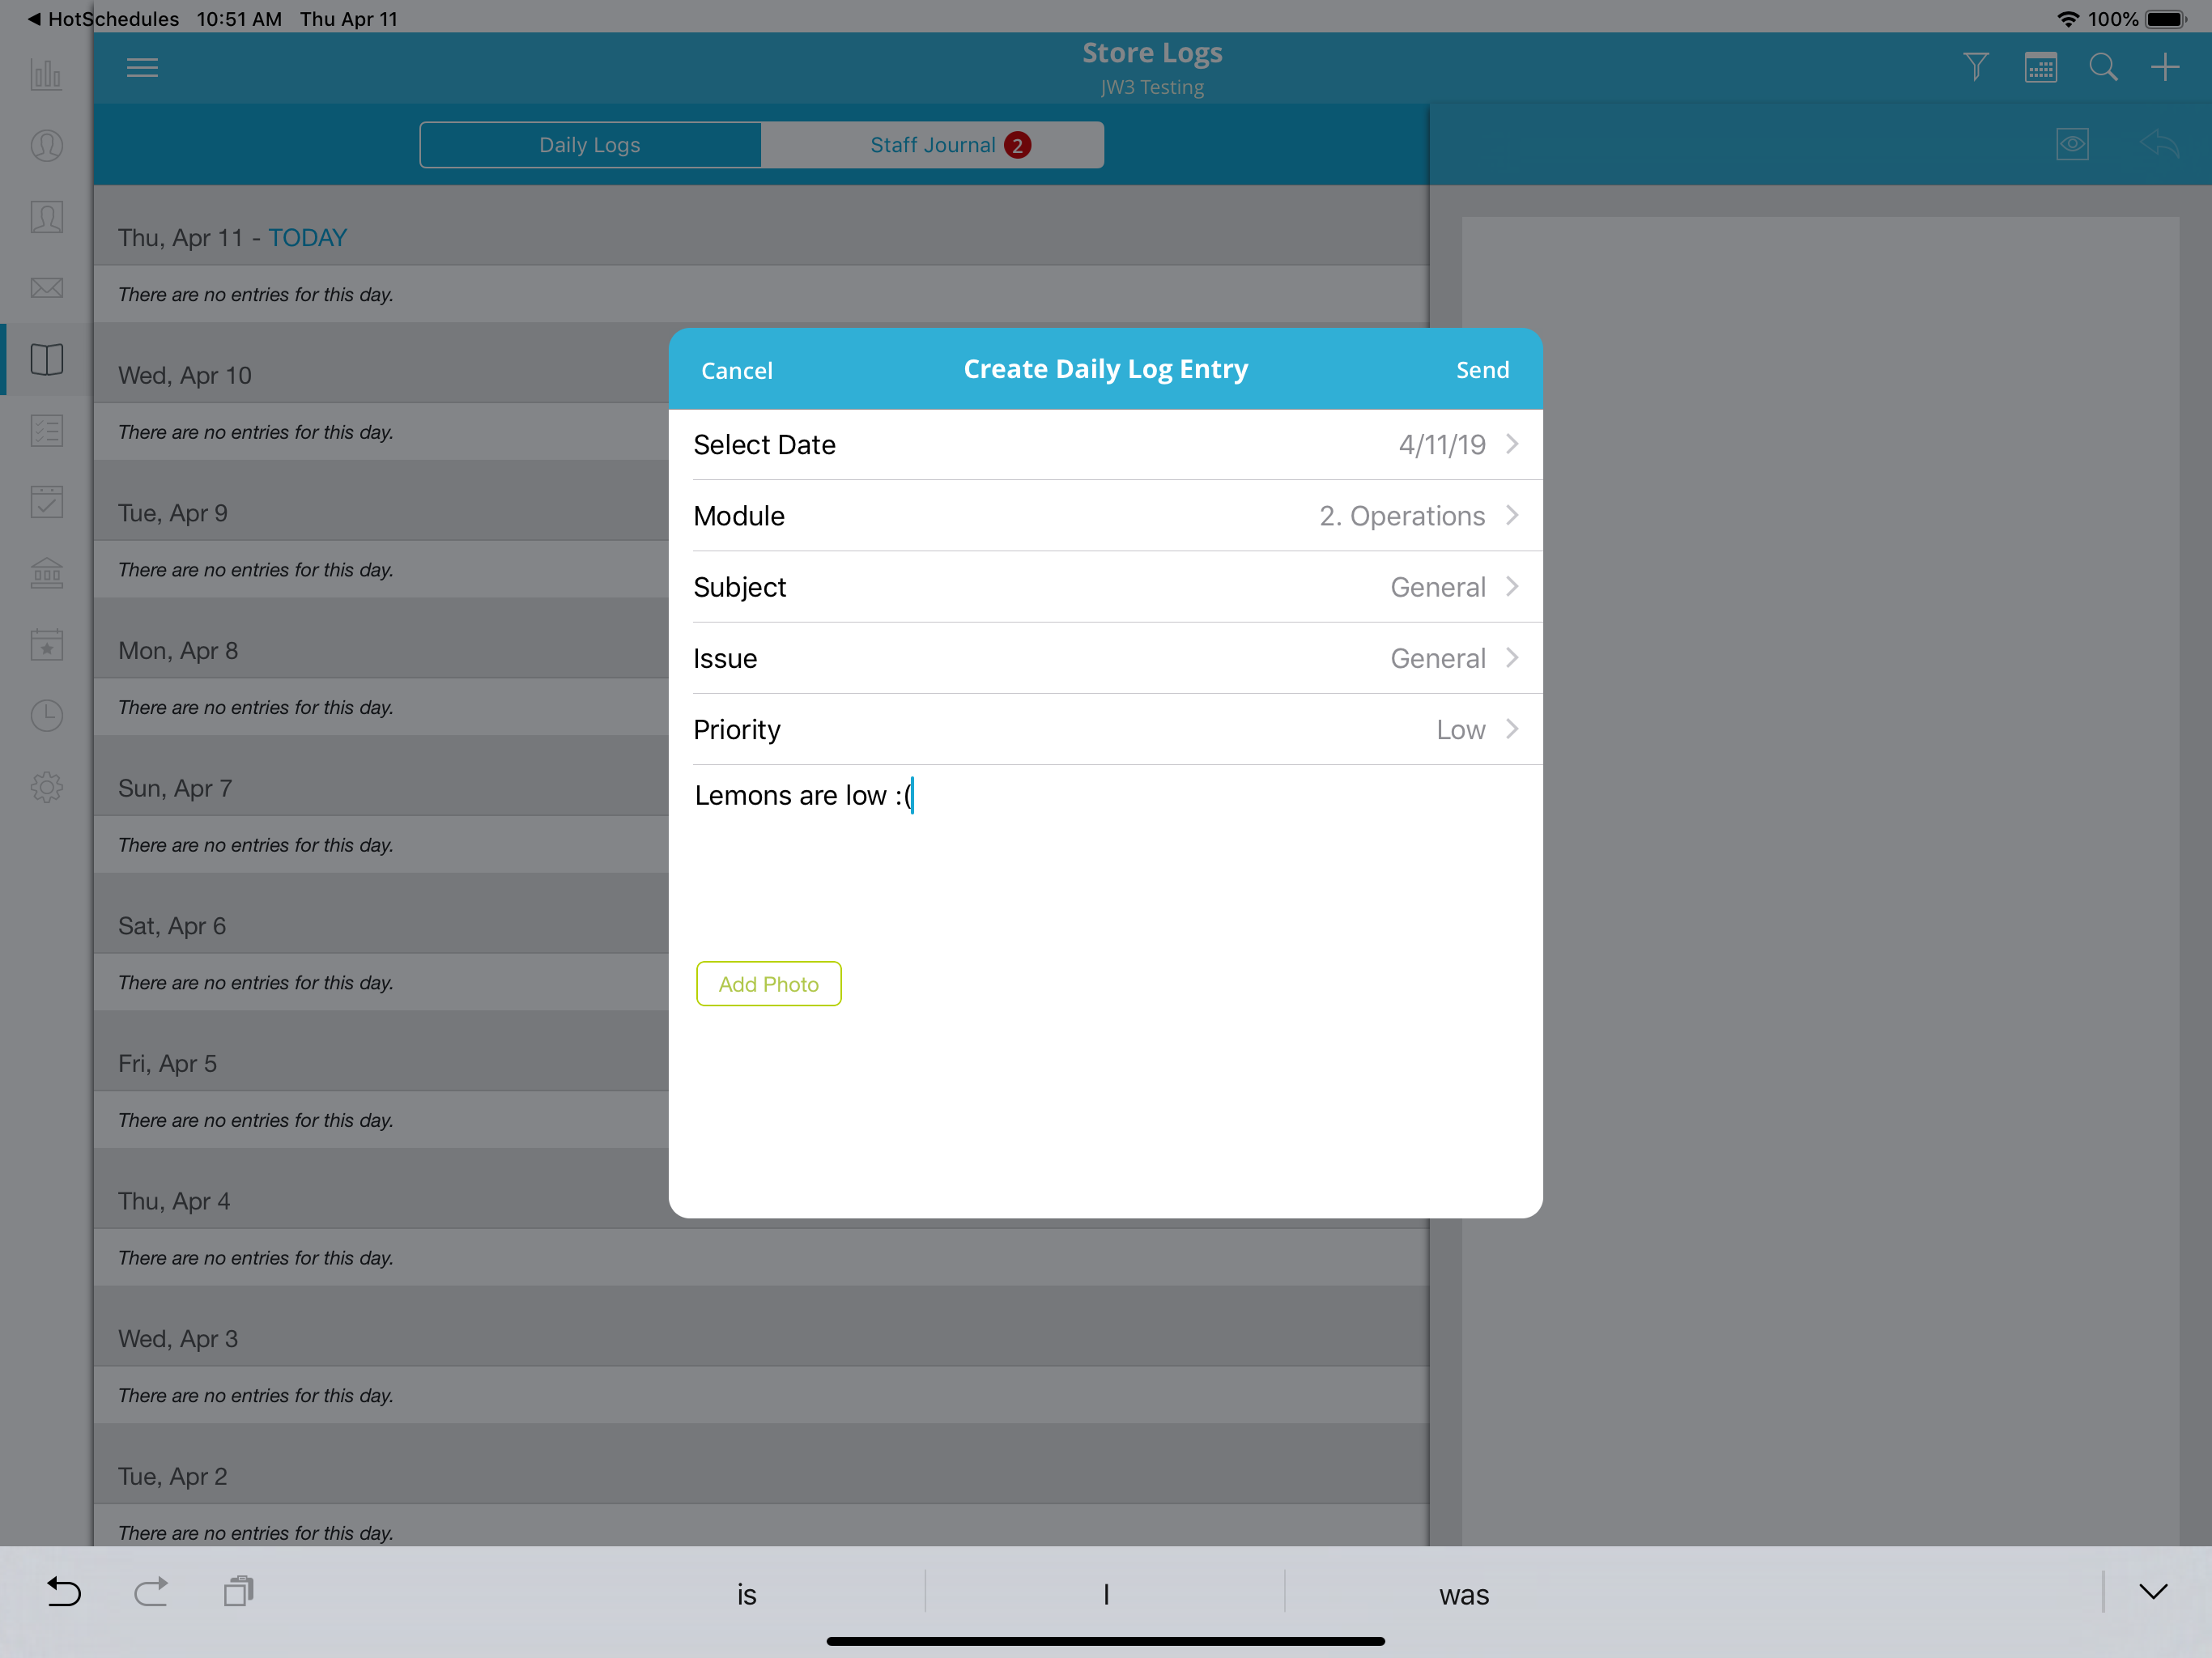Insert the 'was' keyboard suggestion

point(1464,1594)
